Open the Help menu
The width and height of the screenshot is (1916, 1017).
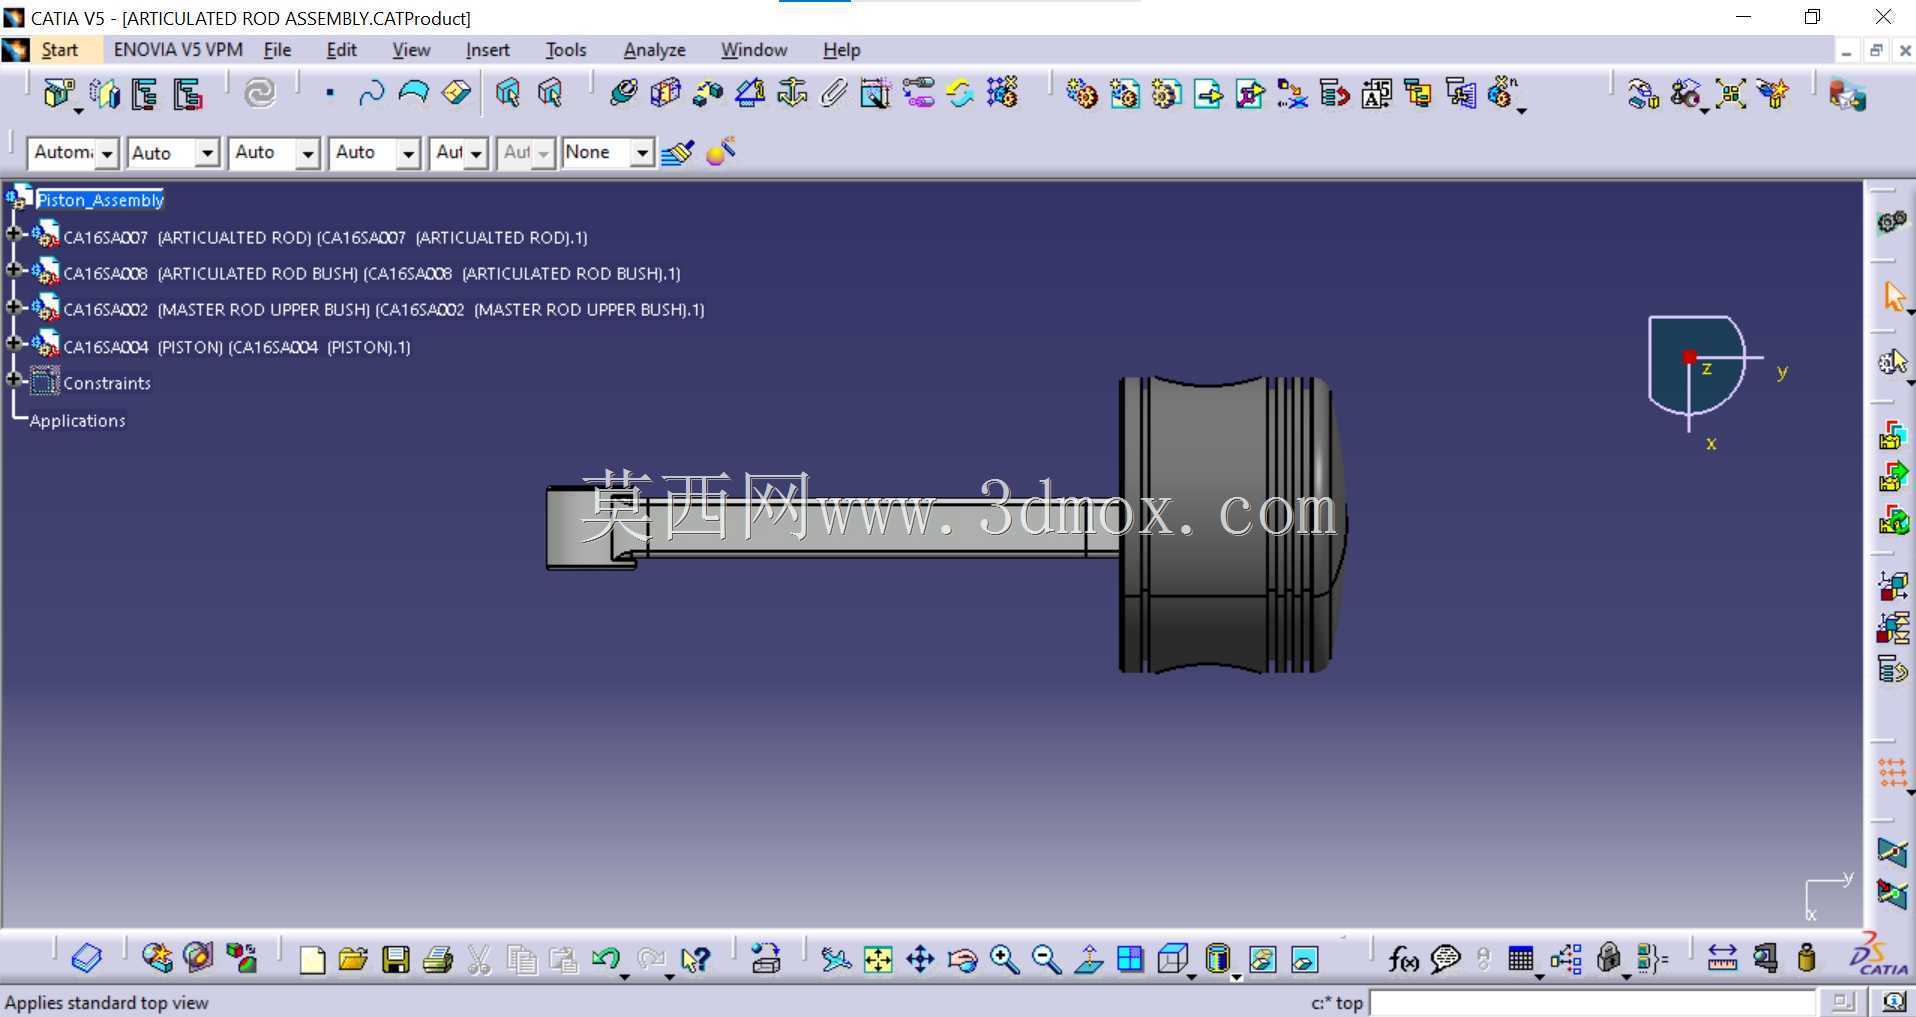(841, 50)
